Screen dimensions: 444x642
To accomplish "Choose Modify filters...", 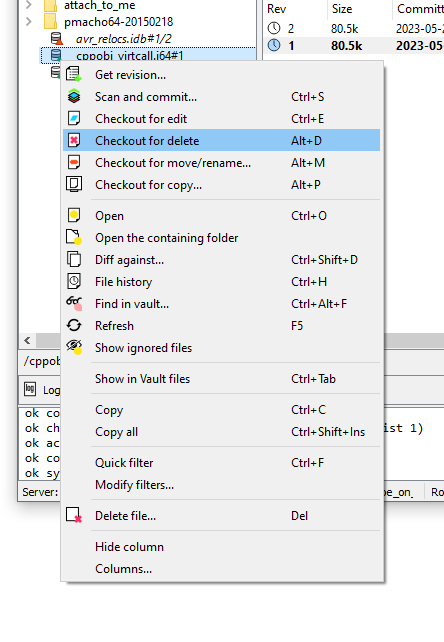I will (222, 485).
